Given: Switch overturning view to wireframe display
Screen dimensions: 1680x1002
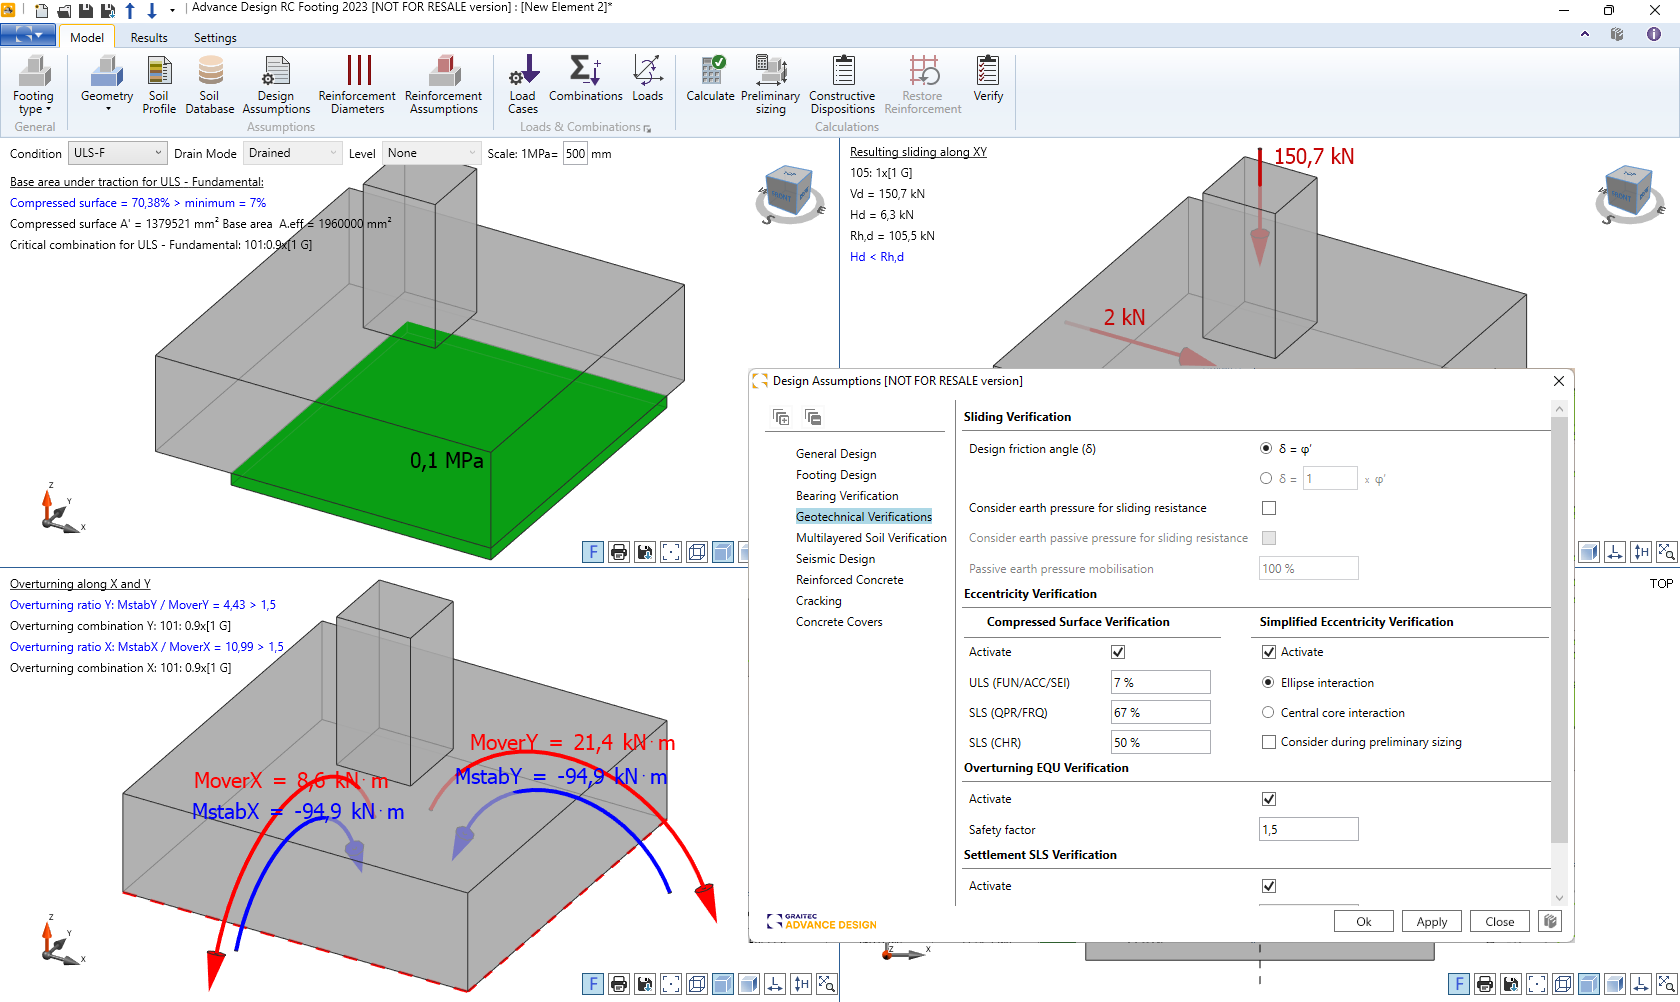Looking at the screenshot, I should (x=697, y=984).
